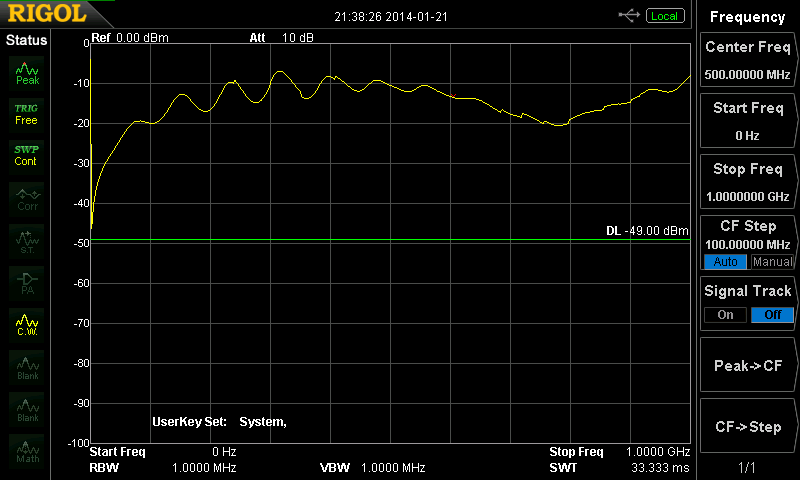Select the PA preamplifier icon

tap(27, 281)
